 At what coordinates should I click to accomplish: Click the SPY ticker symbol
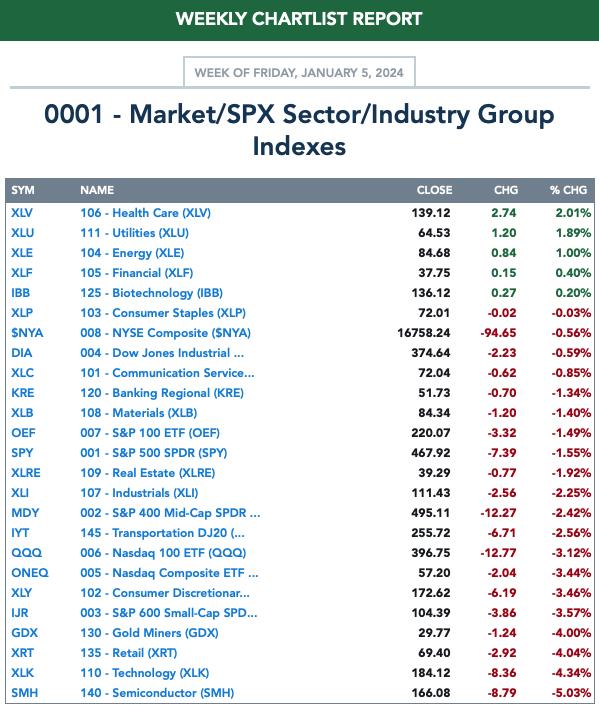(x=22, y=452)
